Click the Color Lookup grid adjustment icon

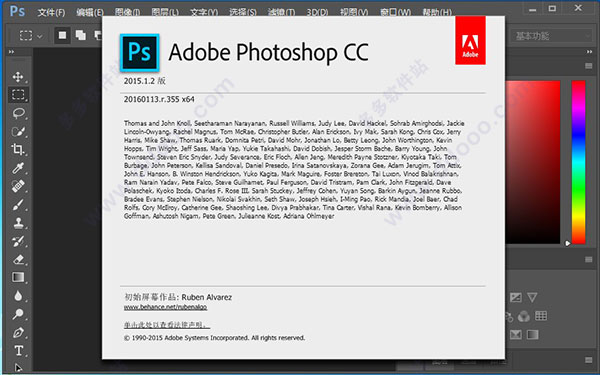541,316
